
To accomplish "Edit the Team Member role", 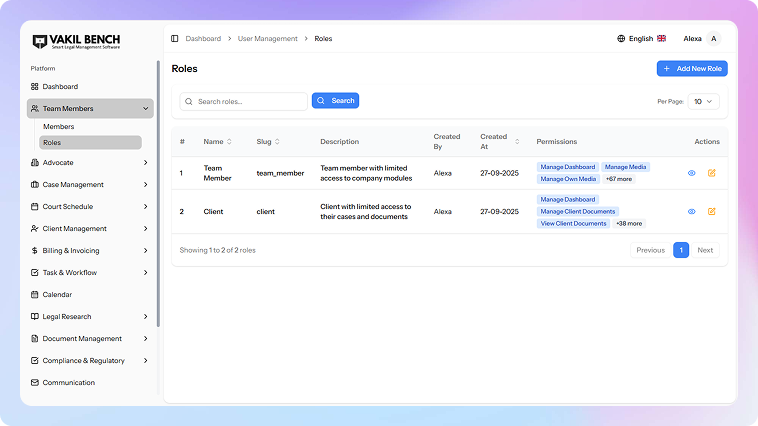I will (x=711, y=173).
